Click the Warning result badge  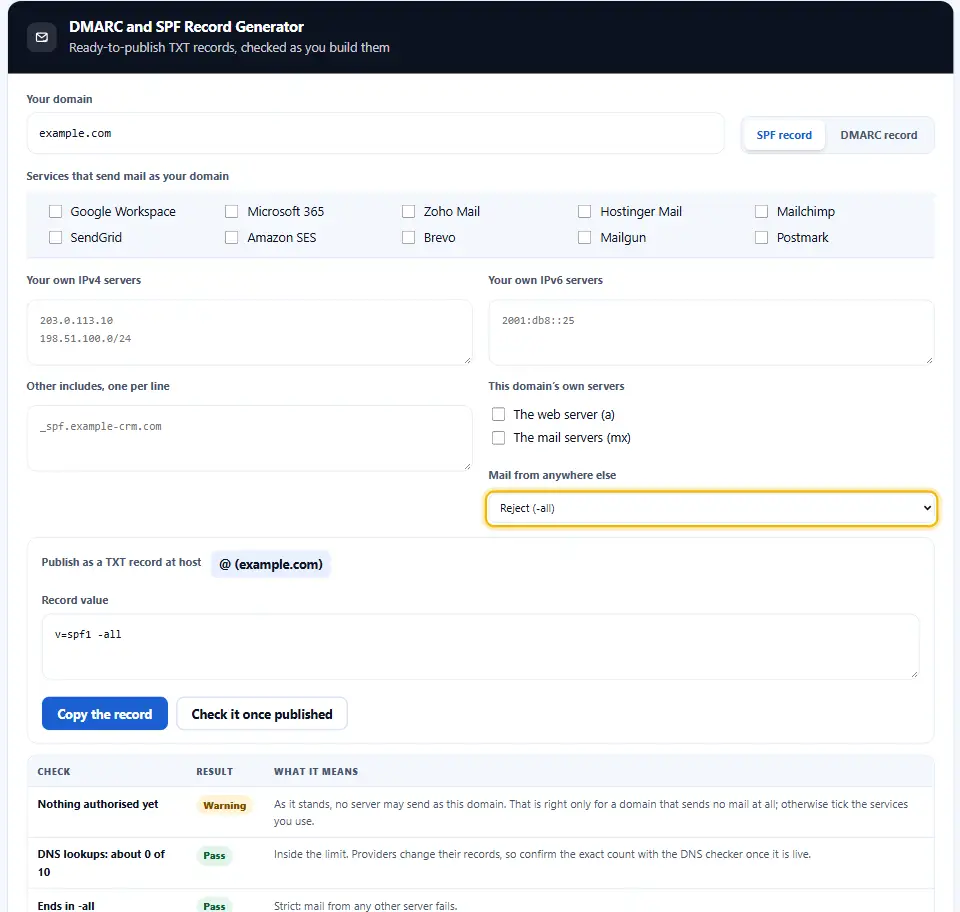[225, 805]
